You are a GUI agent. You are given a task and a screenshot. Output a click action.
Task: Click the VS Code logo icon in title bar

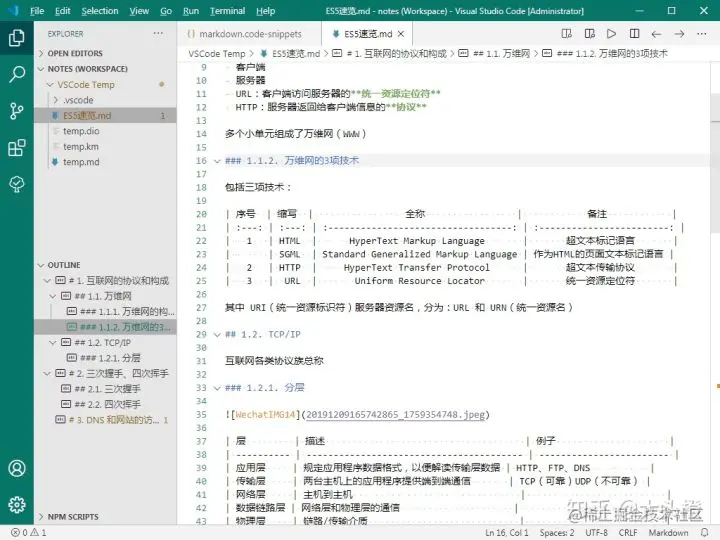(x=14, y=10)
